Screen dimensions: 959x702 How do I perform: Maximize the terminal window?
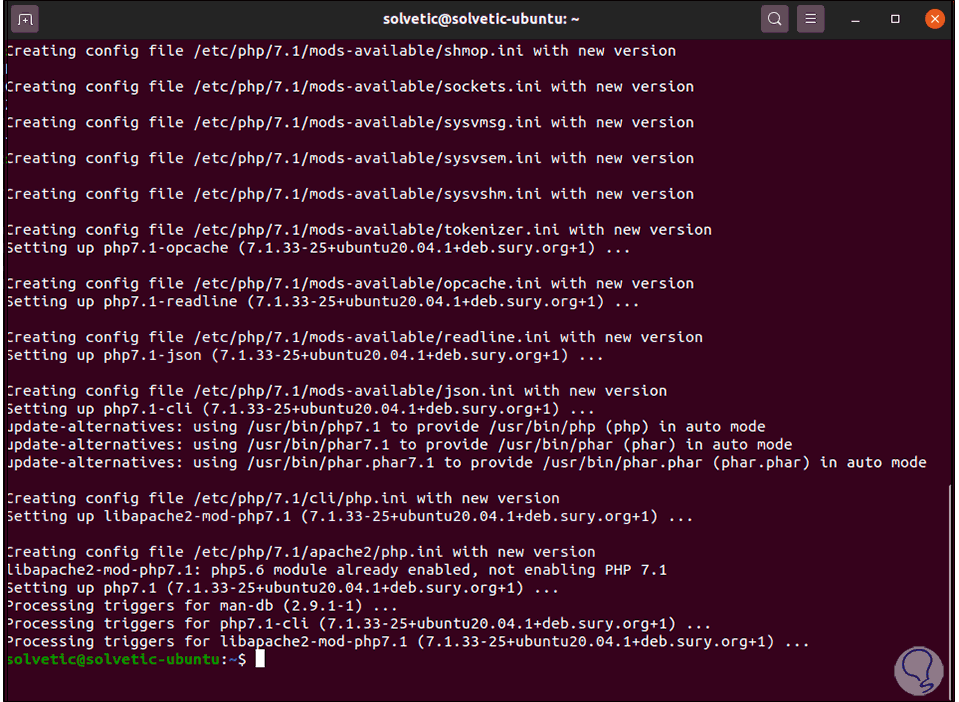(x=896, y=19)
